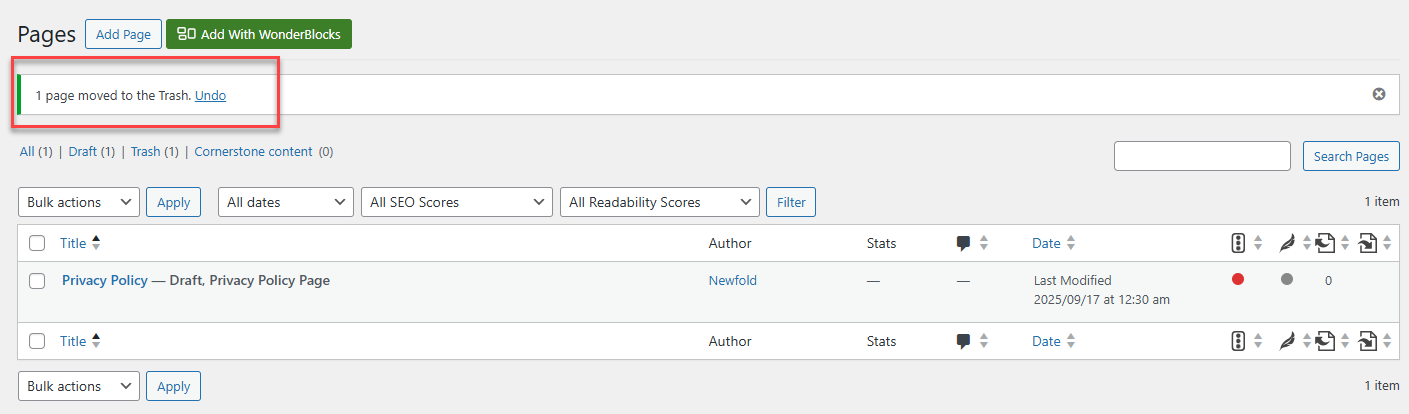
Task: Click the red SEO score dot for Privacy Policy
Action: (x=1238, y=280)
